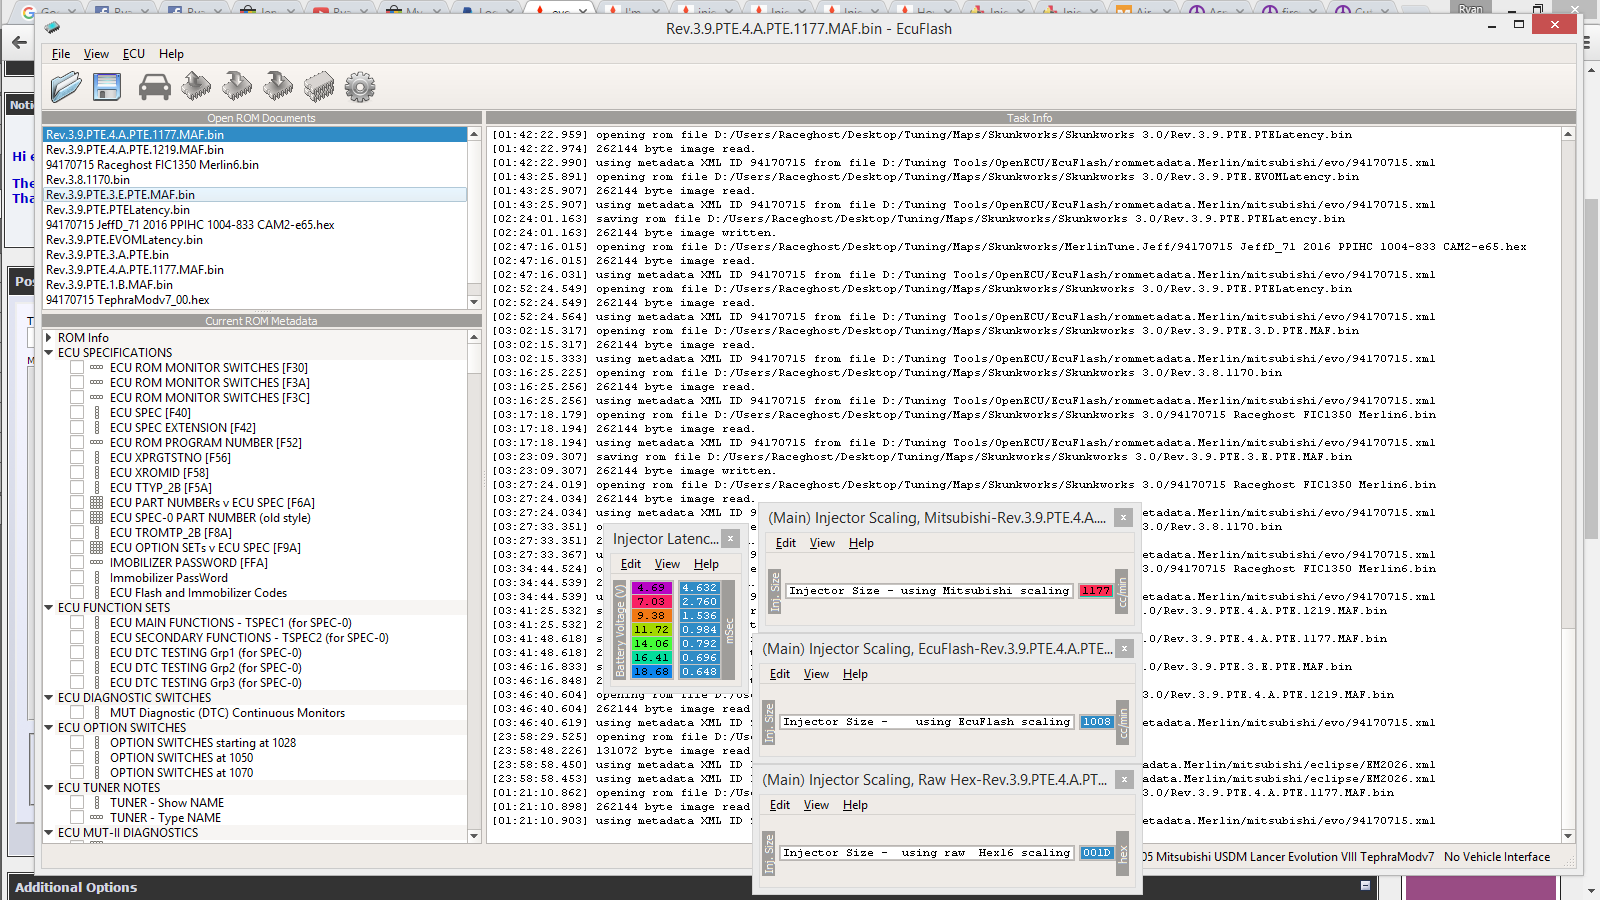Select 94170715 TephraModv7_00.hex in ROM documents
This screenshot has height=900, width=1600.
(128, 300)
